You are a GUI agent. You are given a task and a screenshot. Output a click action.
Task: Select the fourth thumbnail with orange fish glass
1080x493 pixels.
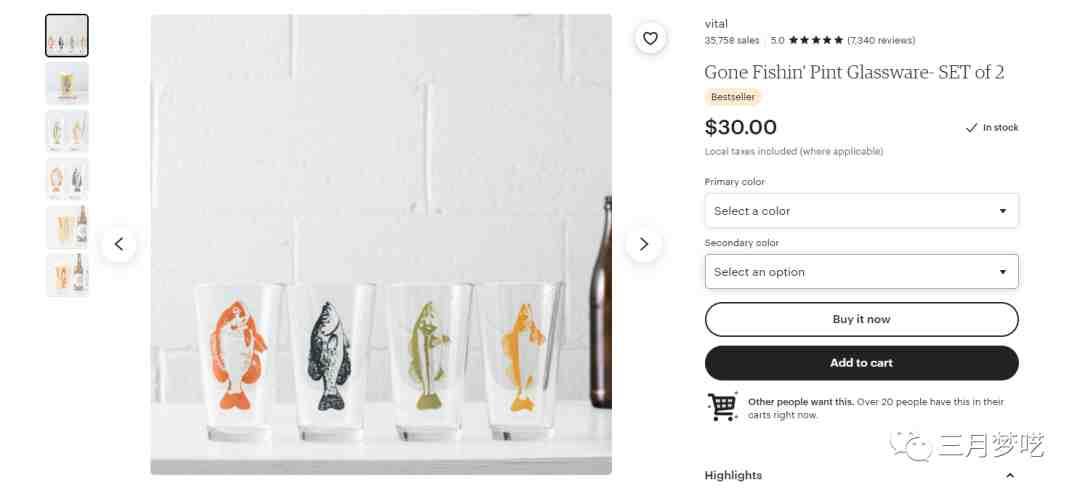click(x=67, y=179)
